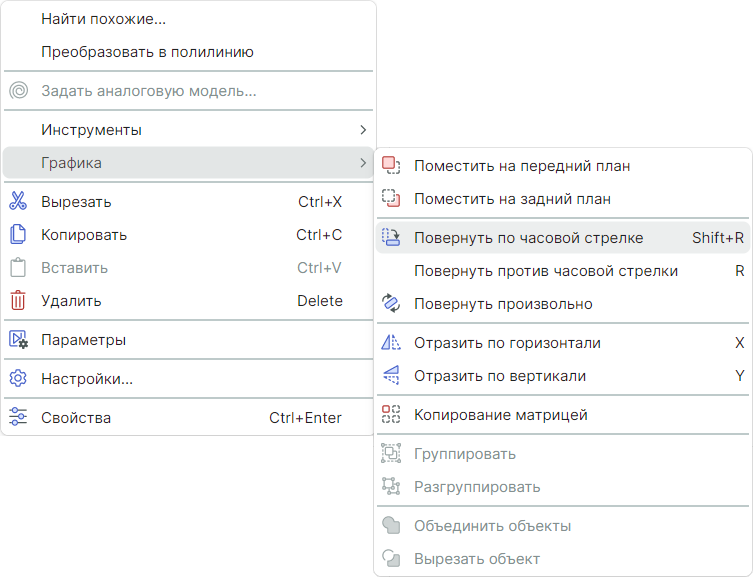Click the gear icon beside Настройки
The image size is (753, 577).
tap(18, 379)
